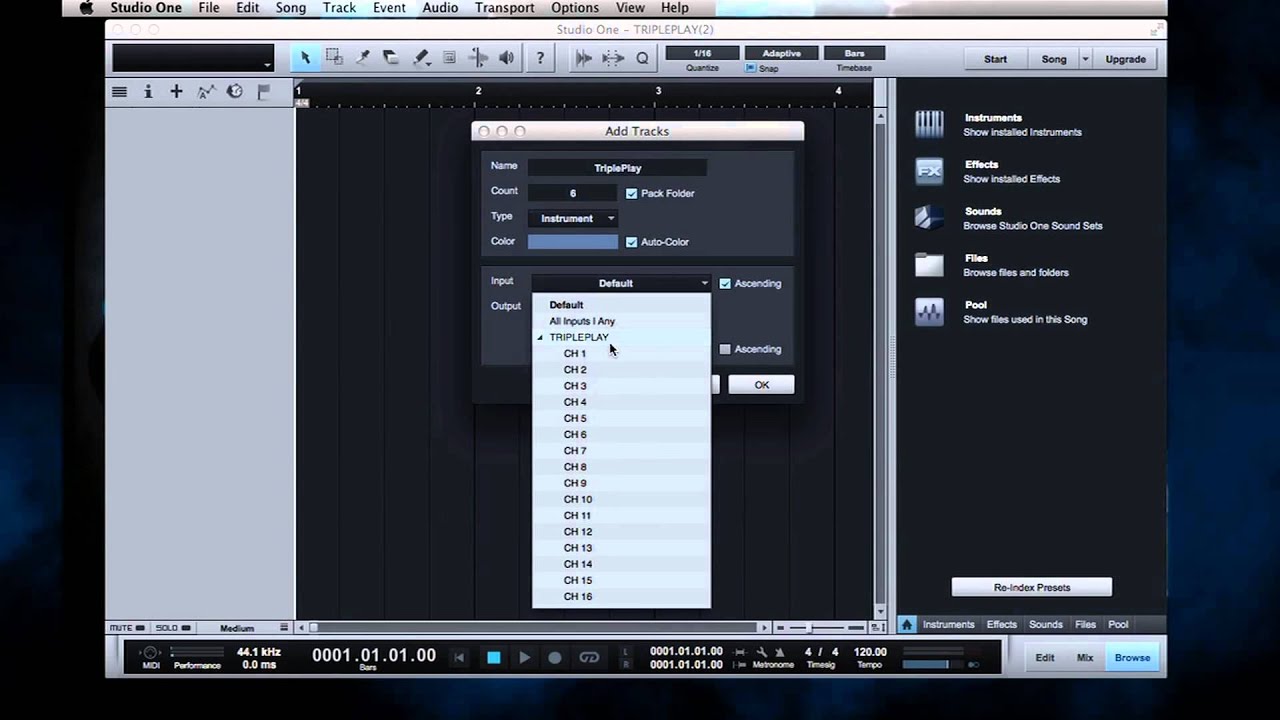Click OK in Add Tracks dialog
Viewport: 1280px width, 720px height.
pos(761,385)
